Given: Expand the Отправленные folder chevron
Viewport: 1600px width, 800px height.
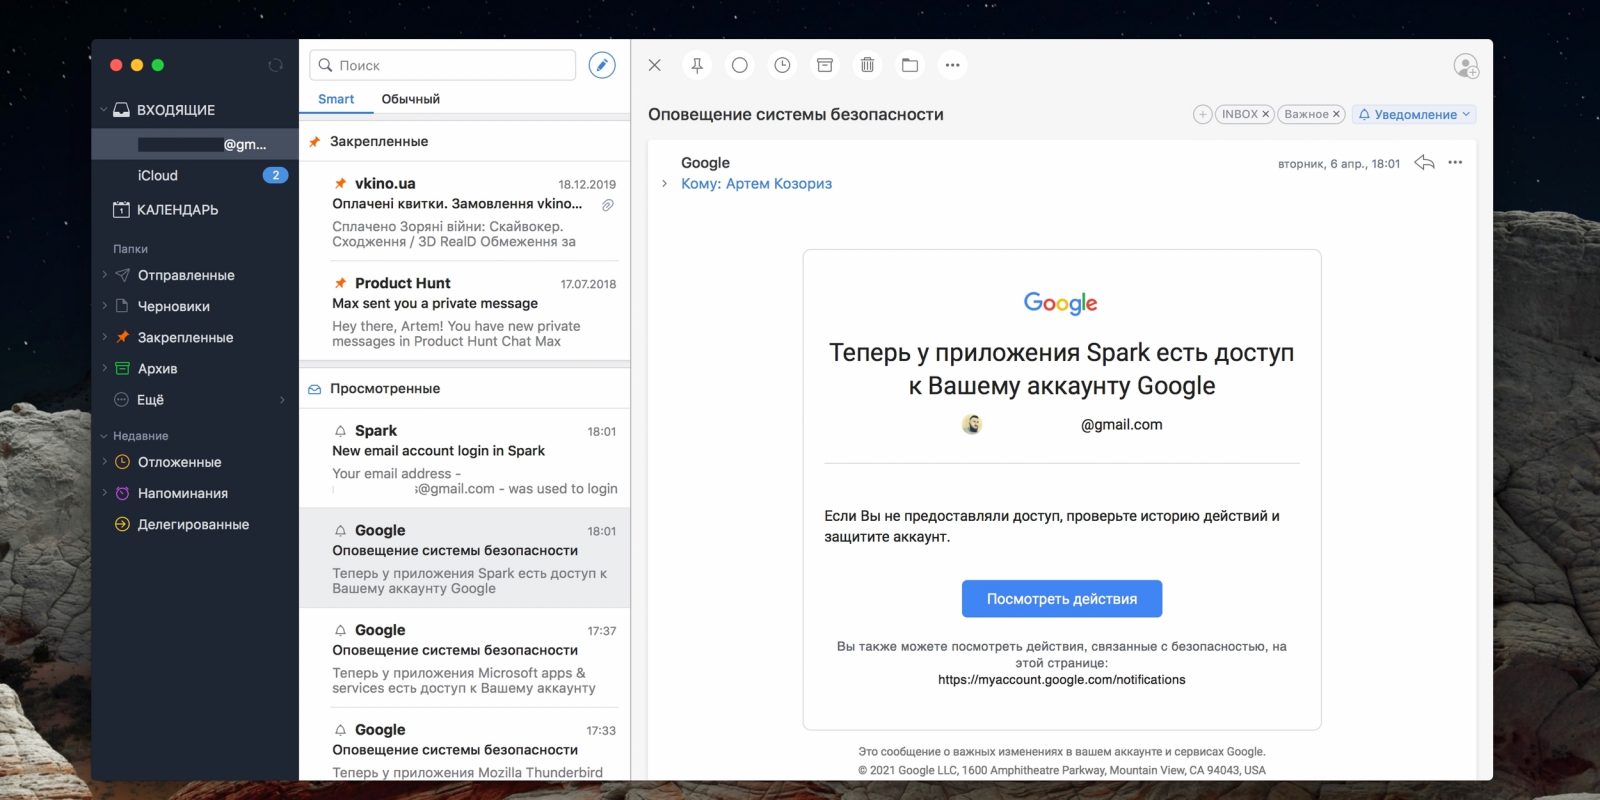Looking at the screenshot, I should click(104, 275).
